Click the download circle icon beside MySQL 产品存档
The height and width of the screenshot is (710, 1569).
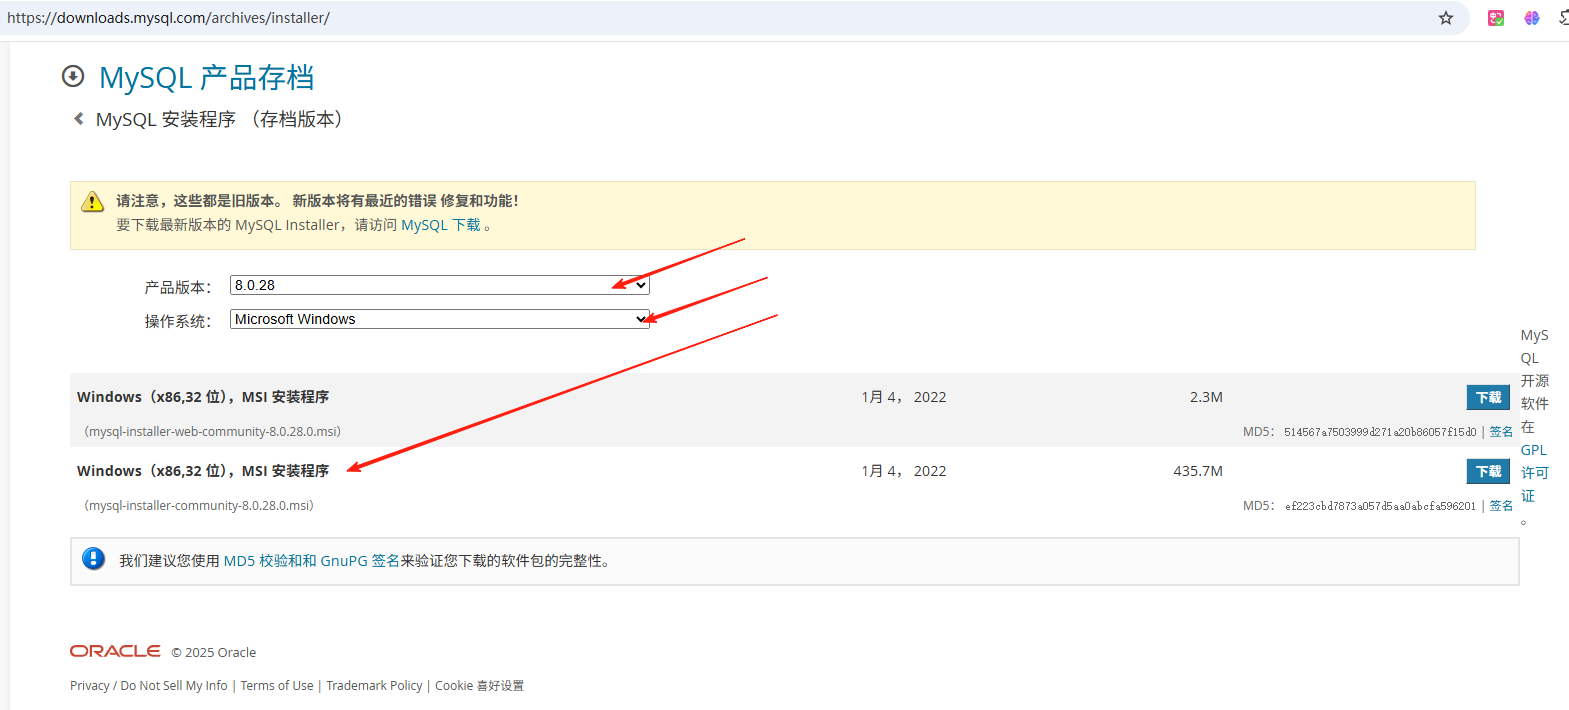pyautogui.click(x=73, y=76)
